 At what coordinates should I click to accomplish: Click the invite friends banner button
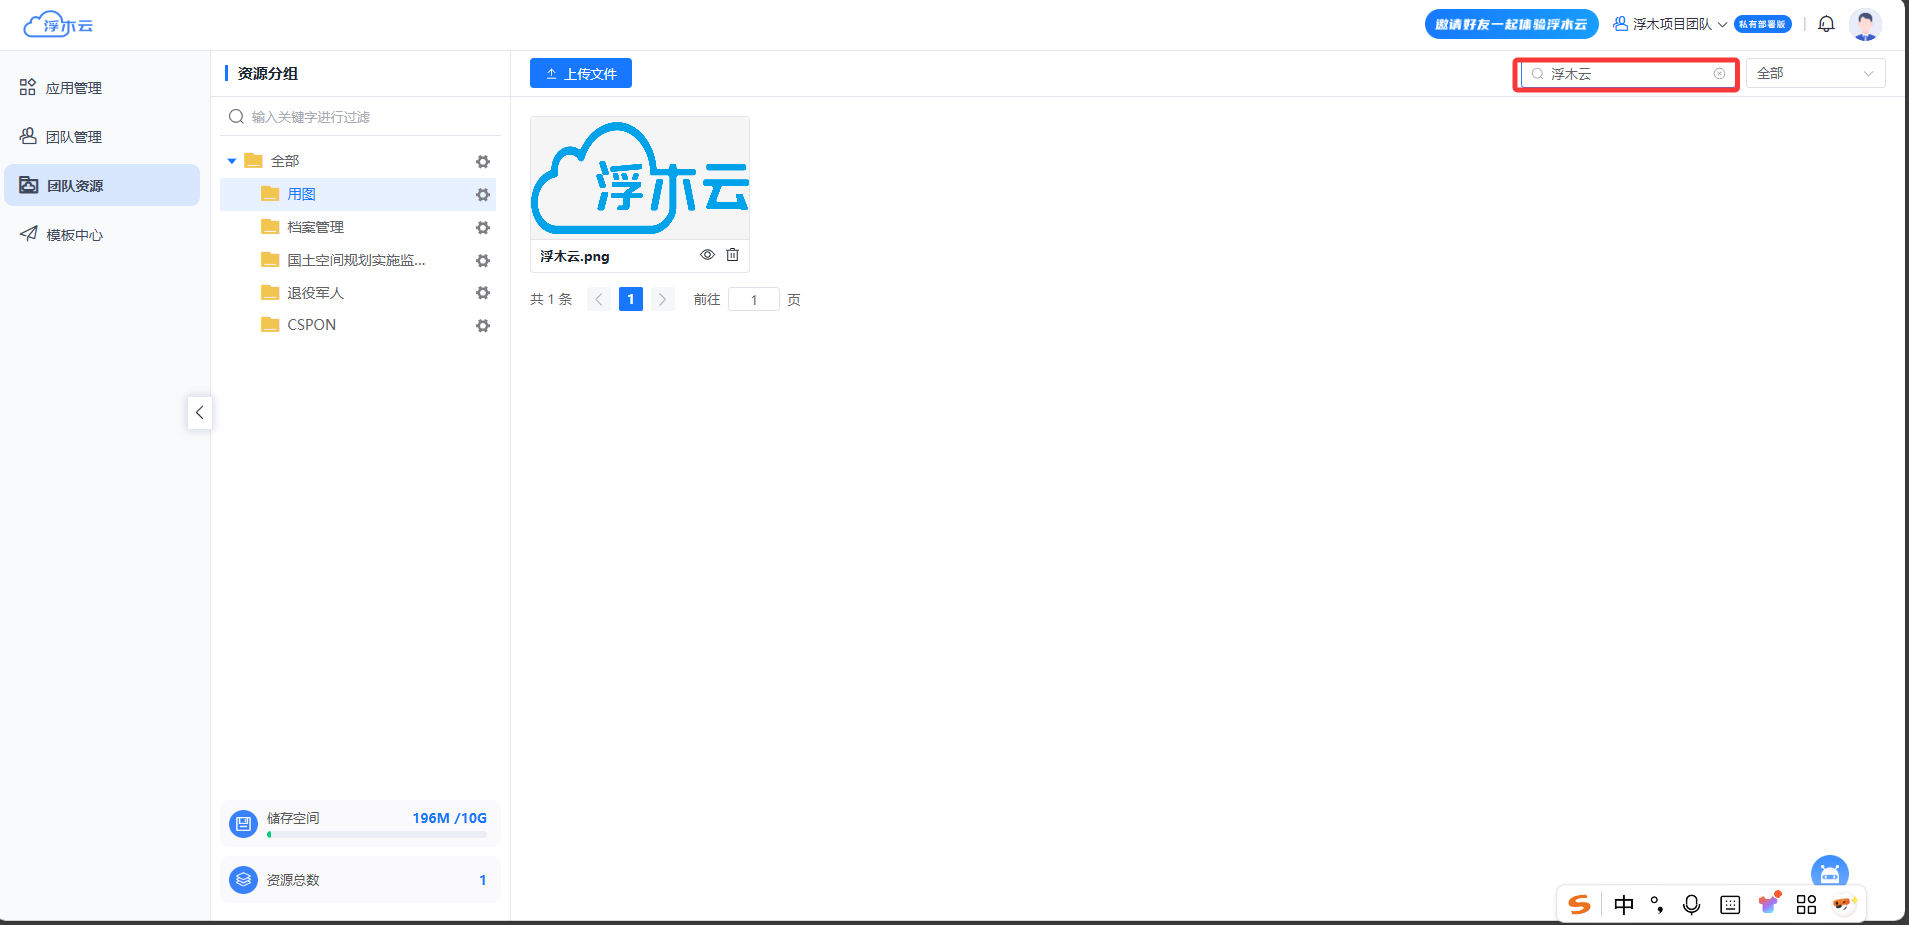[x=1510, y=24]
